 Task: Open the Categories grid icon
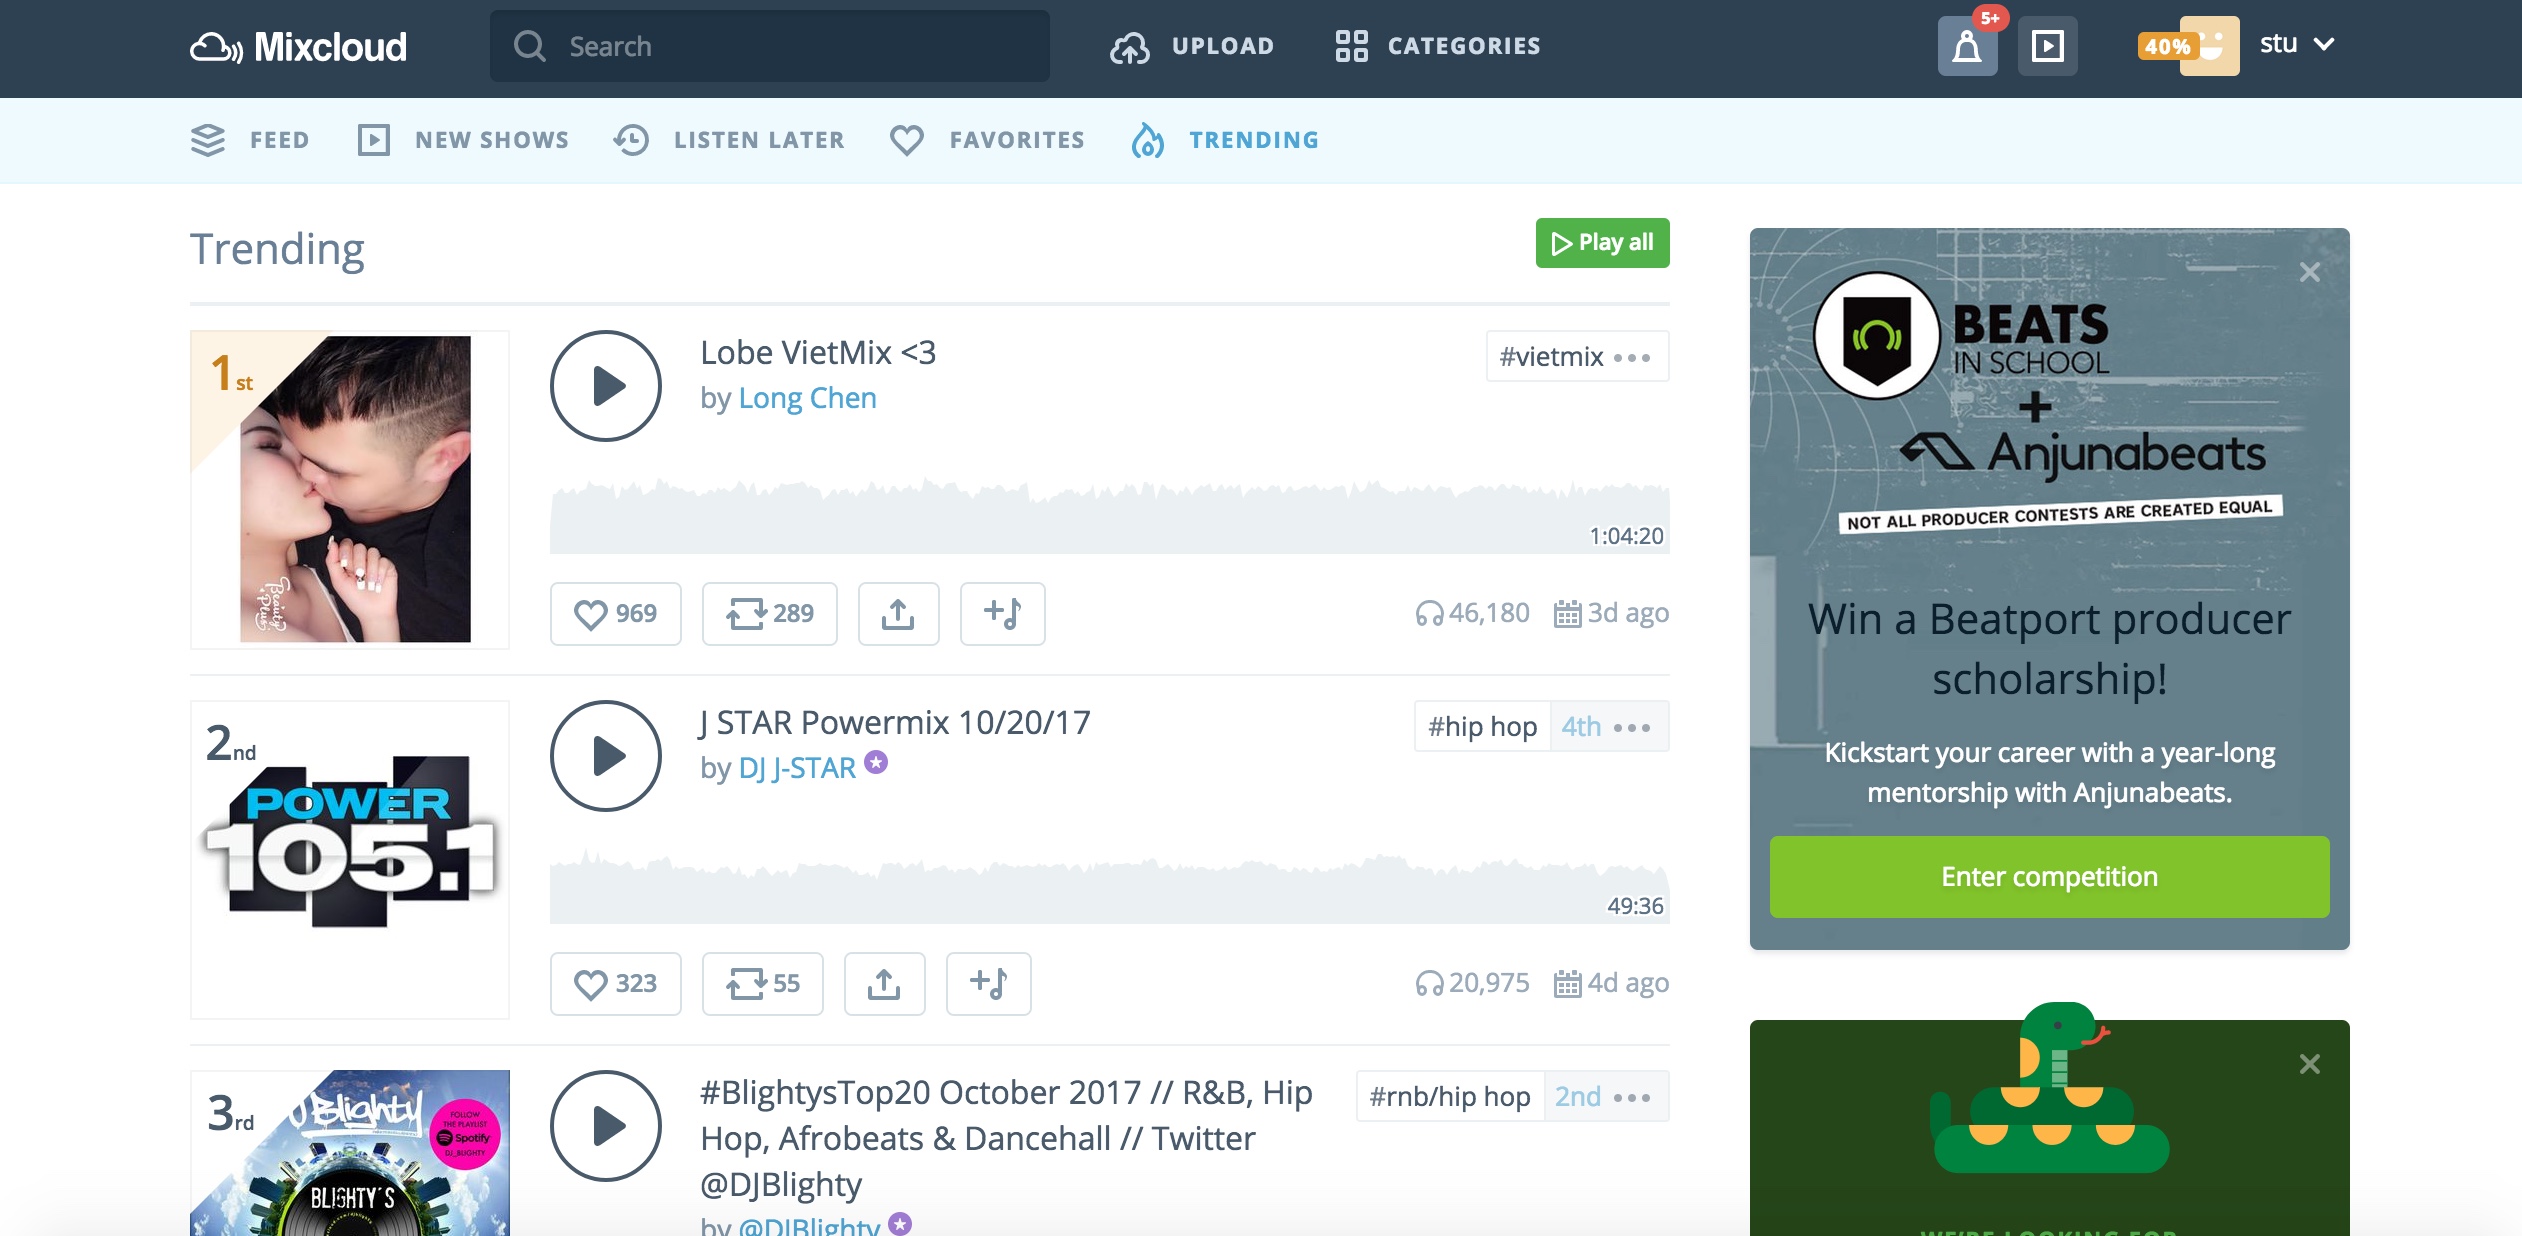click(x=1354, y=46)
